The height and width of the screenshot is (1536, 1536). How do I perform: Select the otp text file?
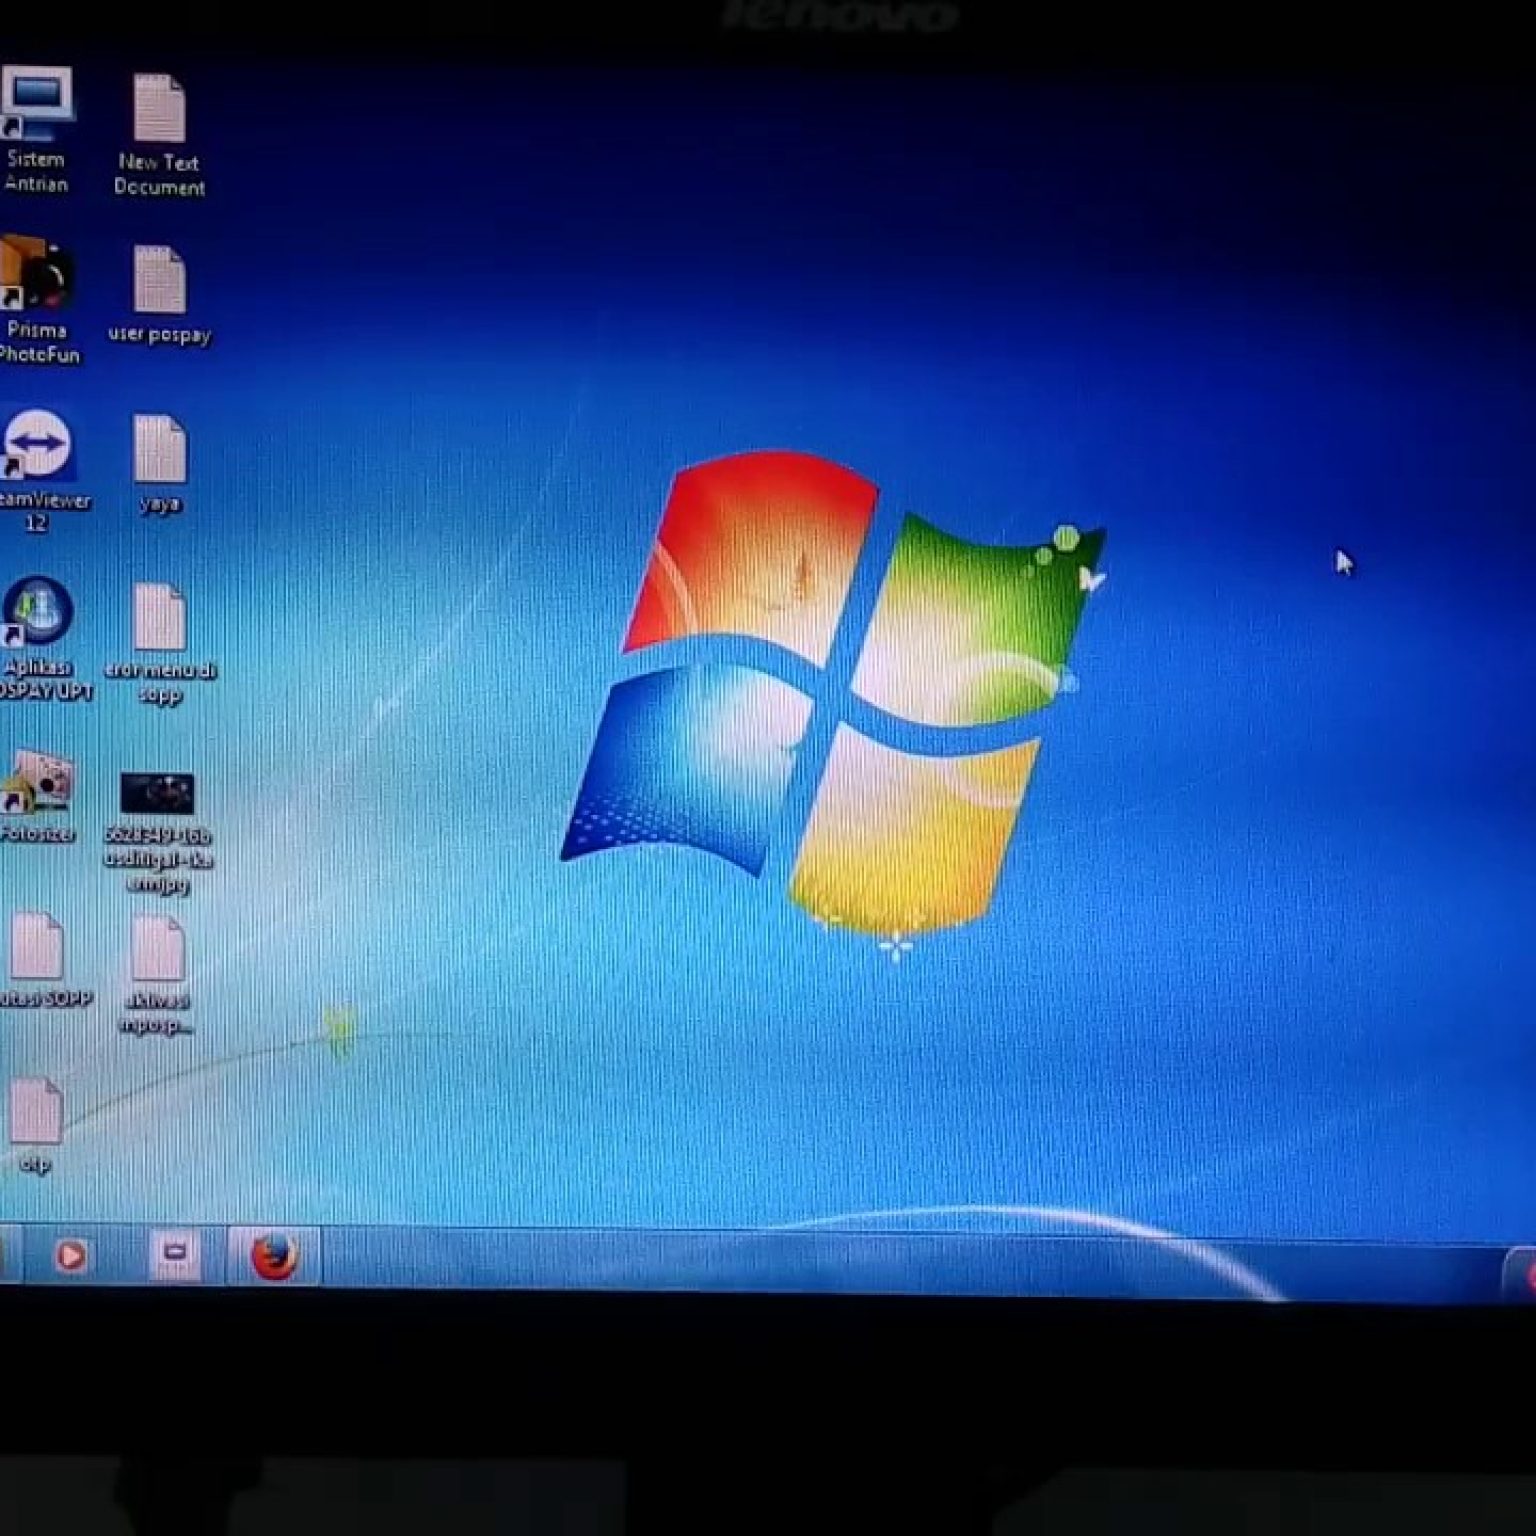click(36, 1112)
